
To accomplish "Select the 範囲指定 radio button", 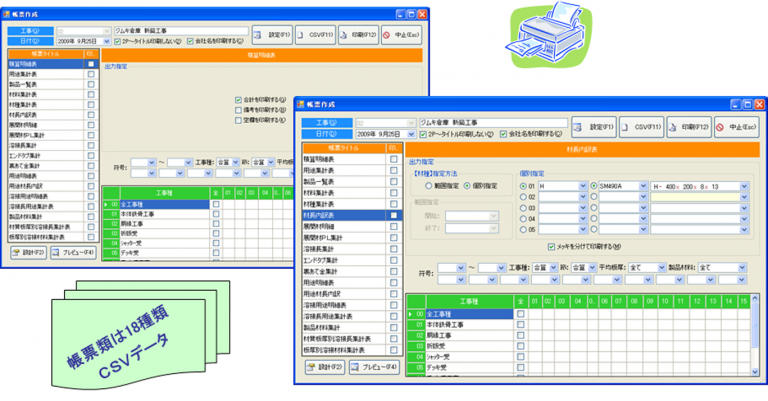I will 428,186.
